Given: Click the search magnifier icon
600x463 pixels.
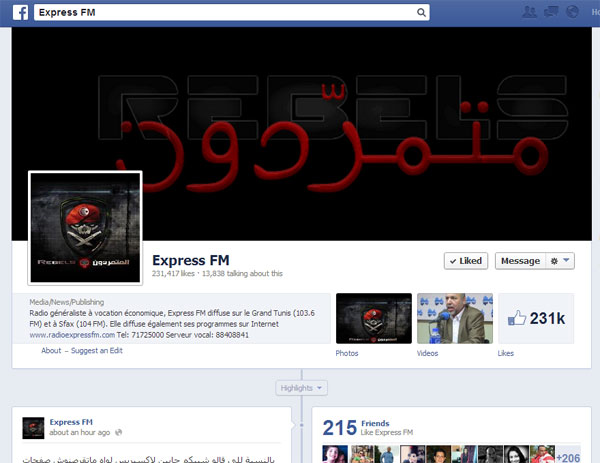Looking at the screenshot, I should [421, 13].
